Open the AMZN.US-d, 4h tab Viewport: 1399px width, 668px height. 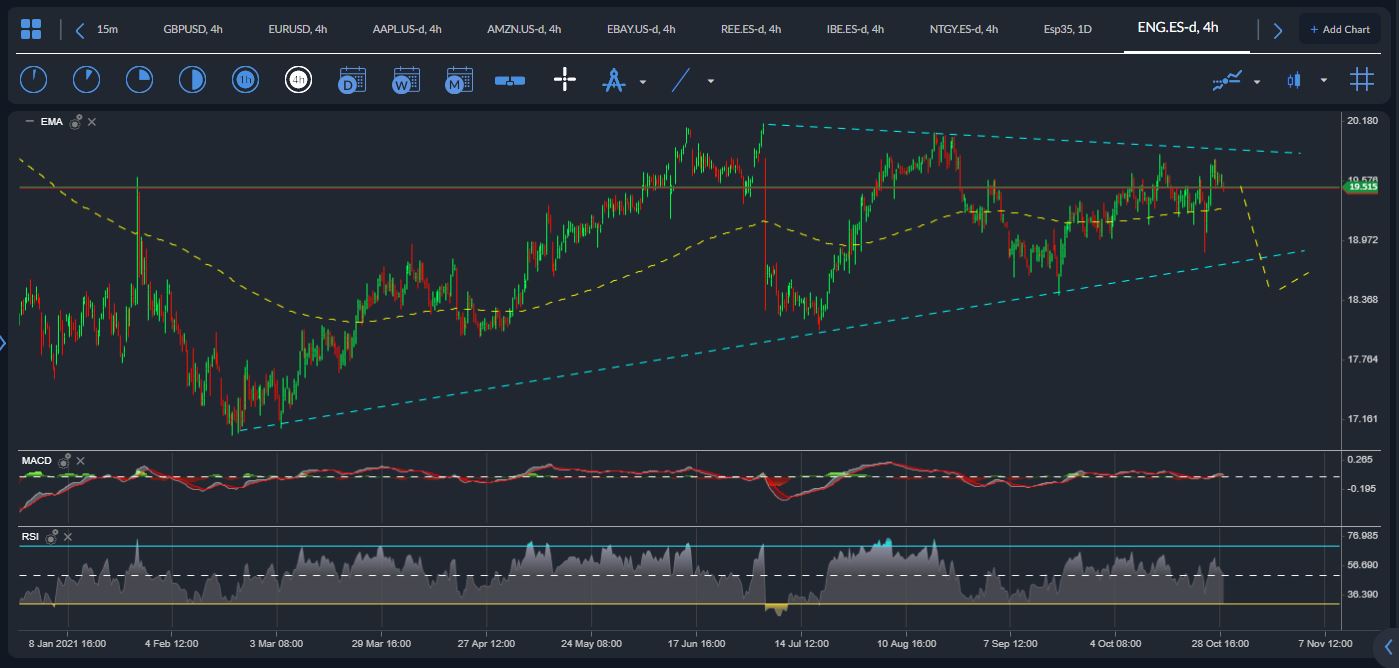(x=523, y=29)
